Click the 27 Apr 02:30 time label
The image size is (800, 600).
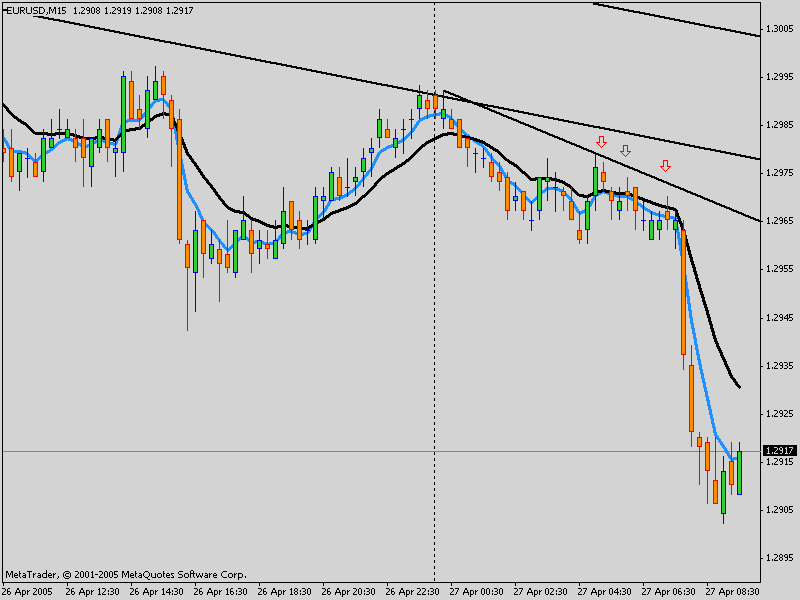point(540,592)
